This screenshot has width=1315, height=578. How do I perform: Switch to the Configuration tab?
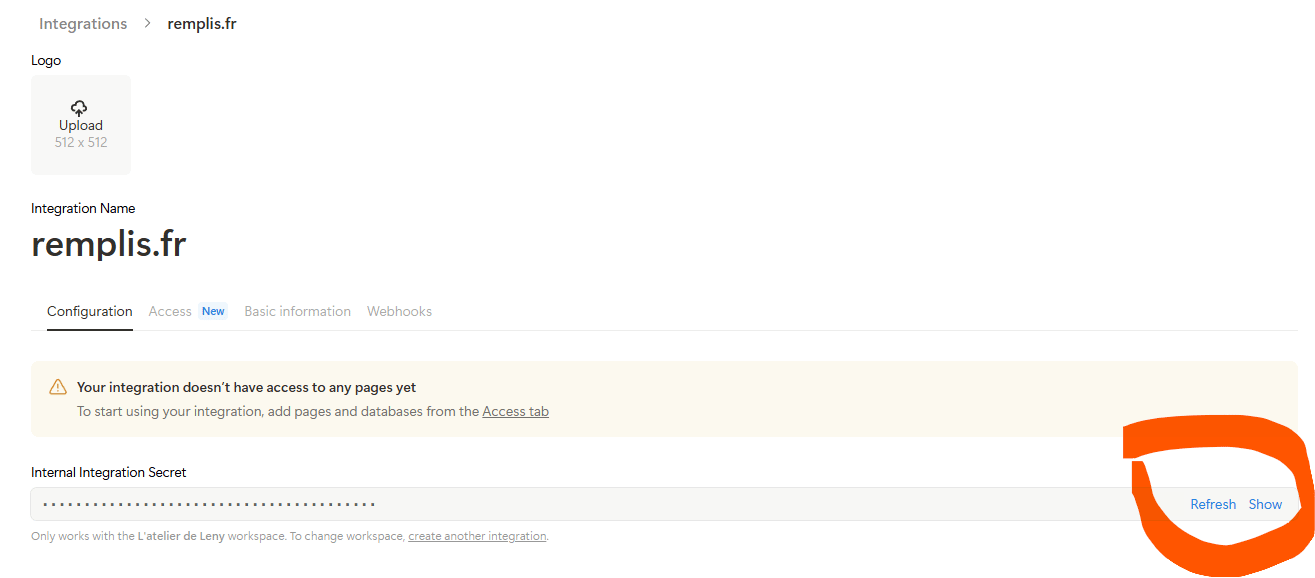[x=90, y=311]
